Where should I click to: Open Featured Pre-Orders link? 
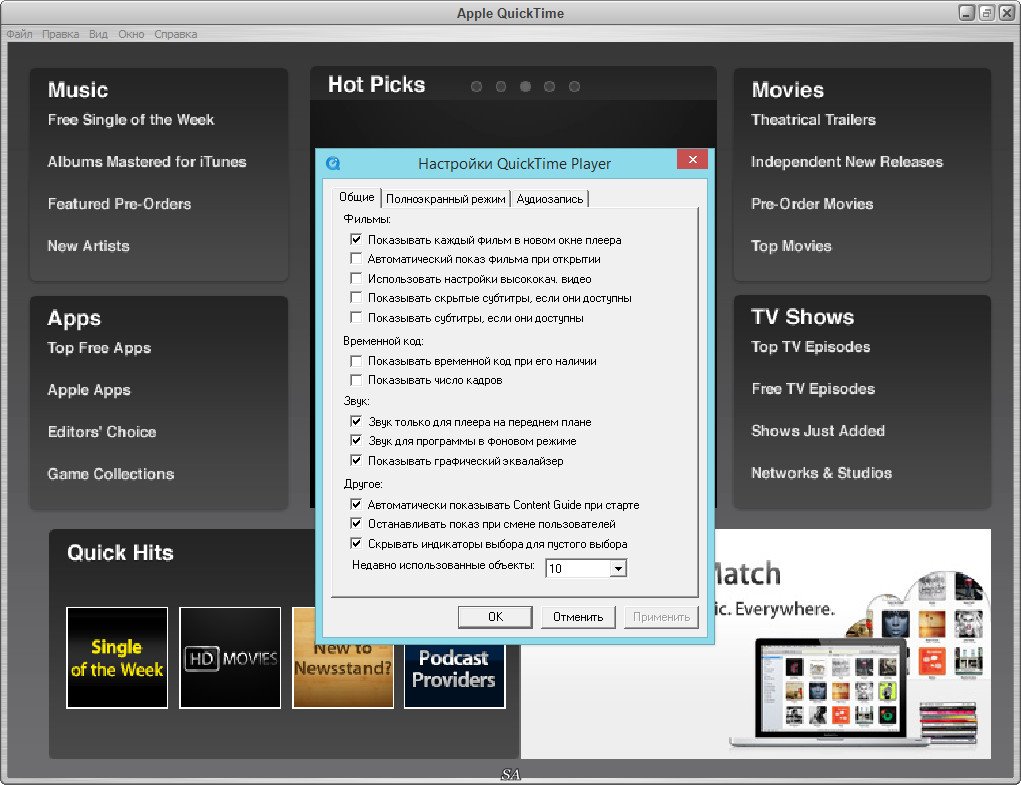click(119, 204)
